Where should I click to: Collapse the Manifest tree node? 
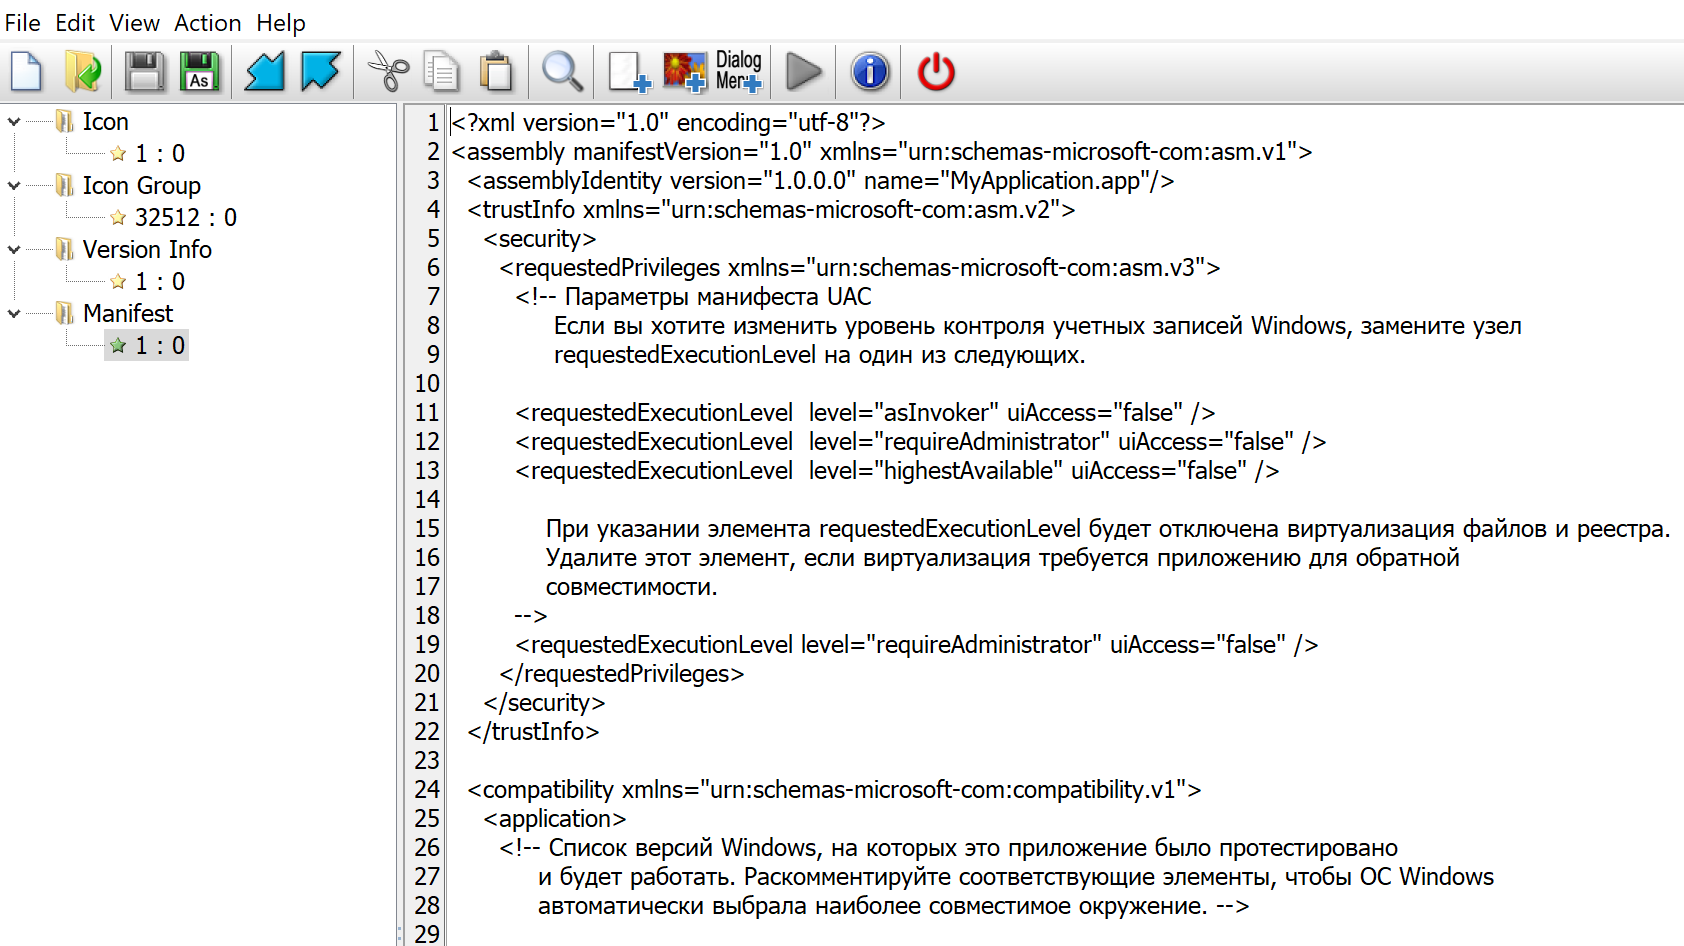click(14, 314)
